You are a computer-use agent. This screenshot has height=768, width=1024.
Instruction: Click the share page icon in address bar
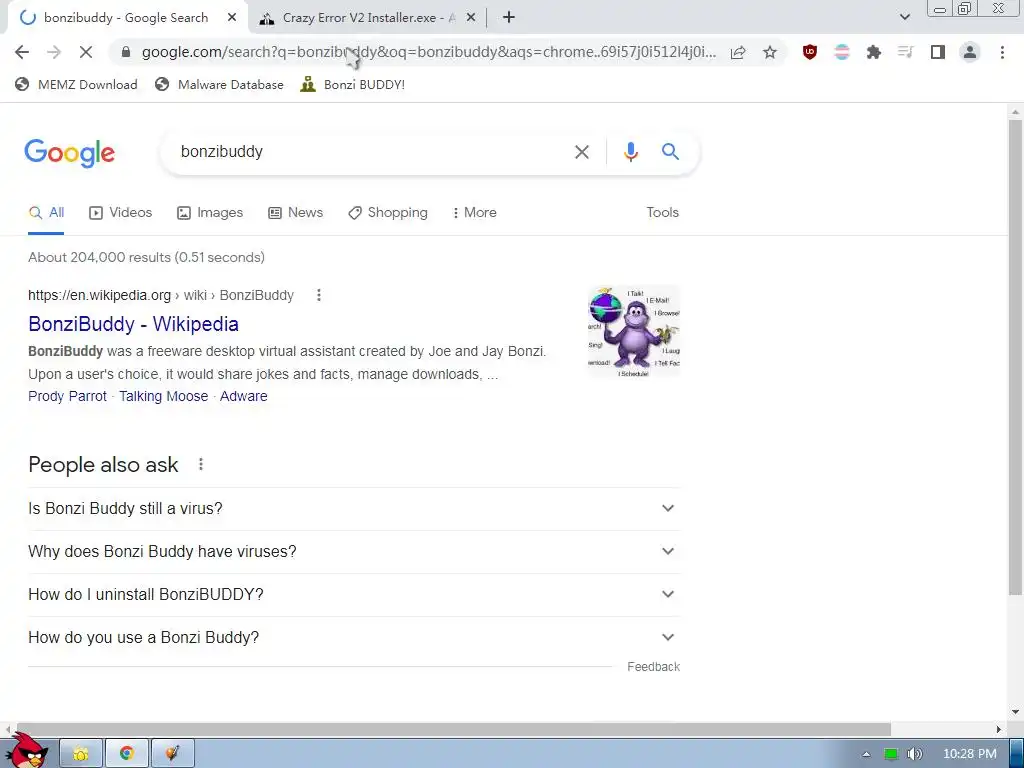738,52
